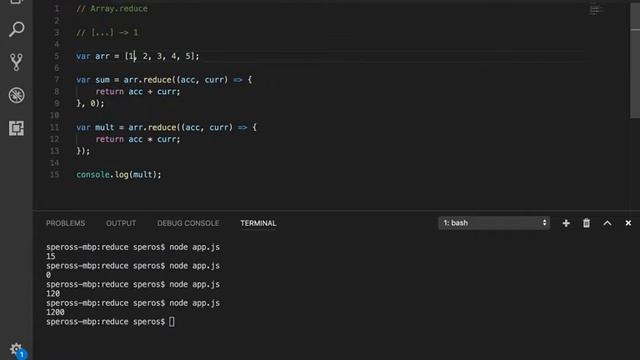Switch to the DEBUG CONSOLE tab
The height and width of the screenshot is (360, 640).
[188, 223]
